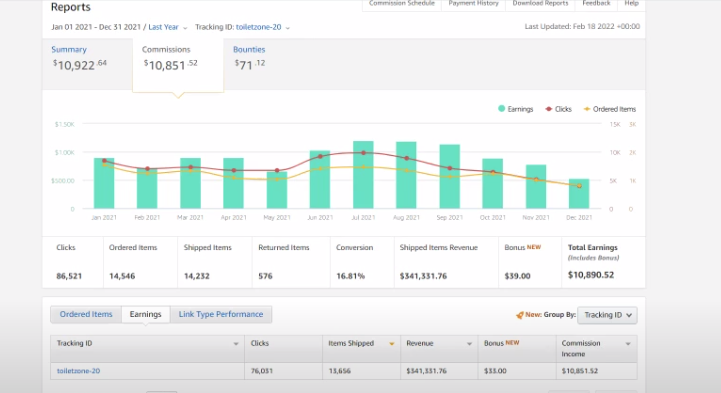
Task: Toggle the Earnings legend marker
Action: [x=501, y=109]
